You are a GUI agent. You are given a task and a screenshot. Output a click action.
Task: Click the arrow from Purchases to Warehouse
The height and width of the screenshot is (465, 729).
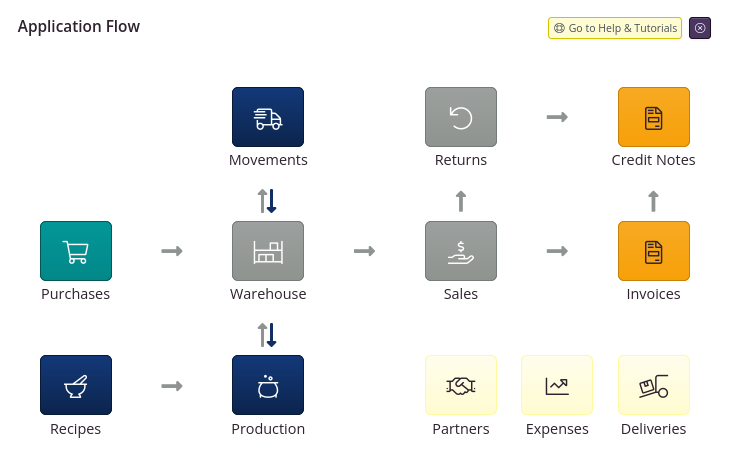(172, 251)
